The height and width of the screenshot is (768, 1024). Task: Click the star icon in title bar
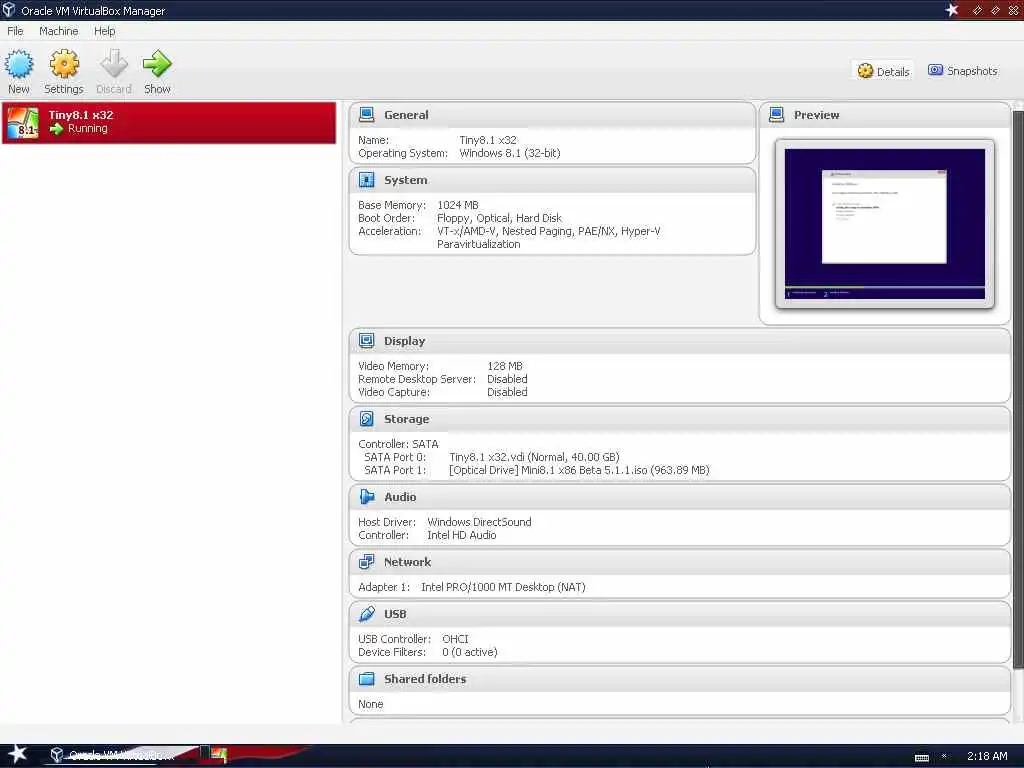(952, 10)
